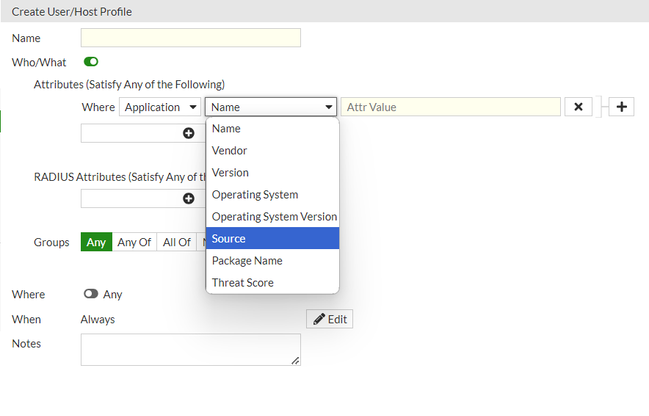Select the Any groups option
The width and height of the screenshot is (649, 416).
pos(96,242)
